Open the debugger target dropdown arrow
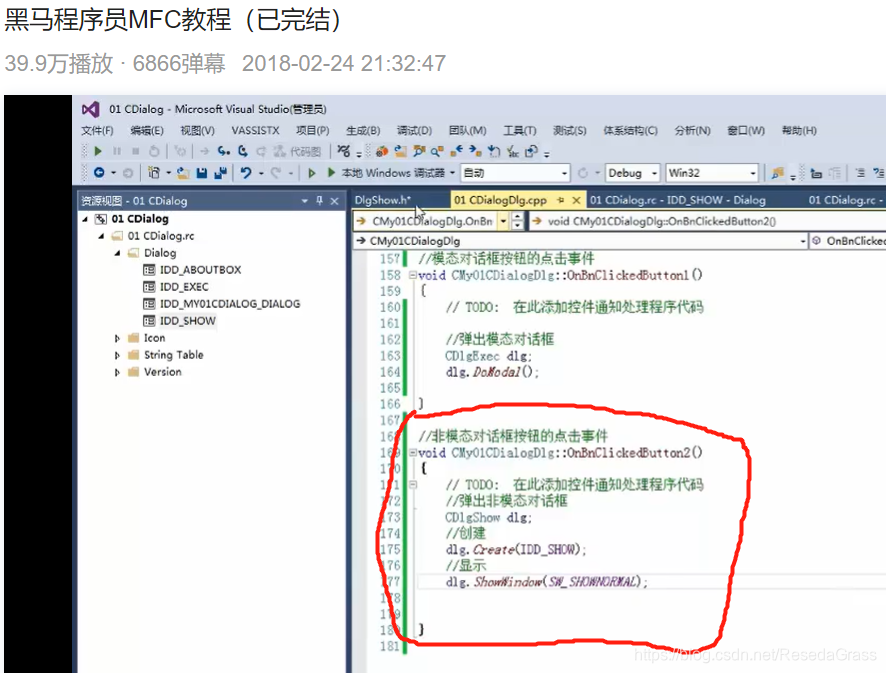 coord(452,173)
